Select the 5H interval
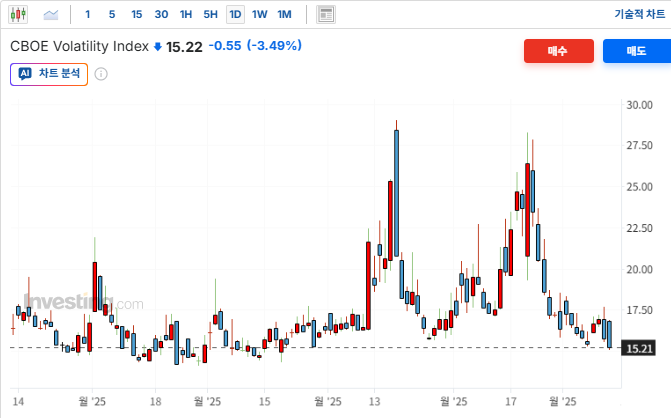The height and width of the screenshot is (418, 671). click(210, 15)
